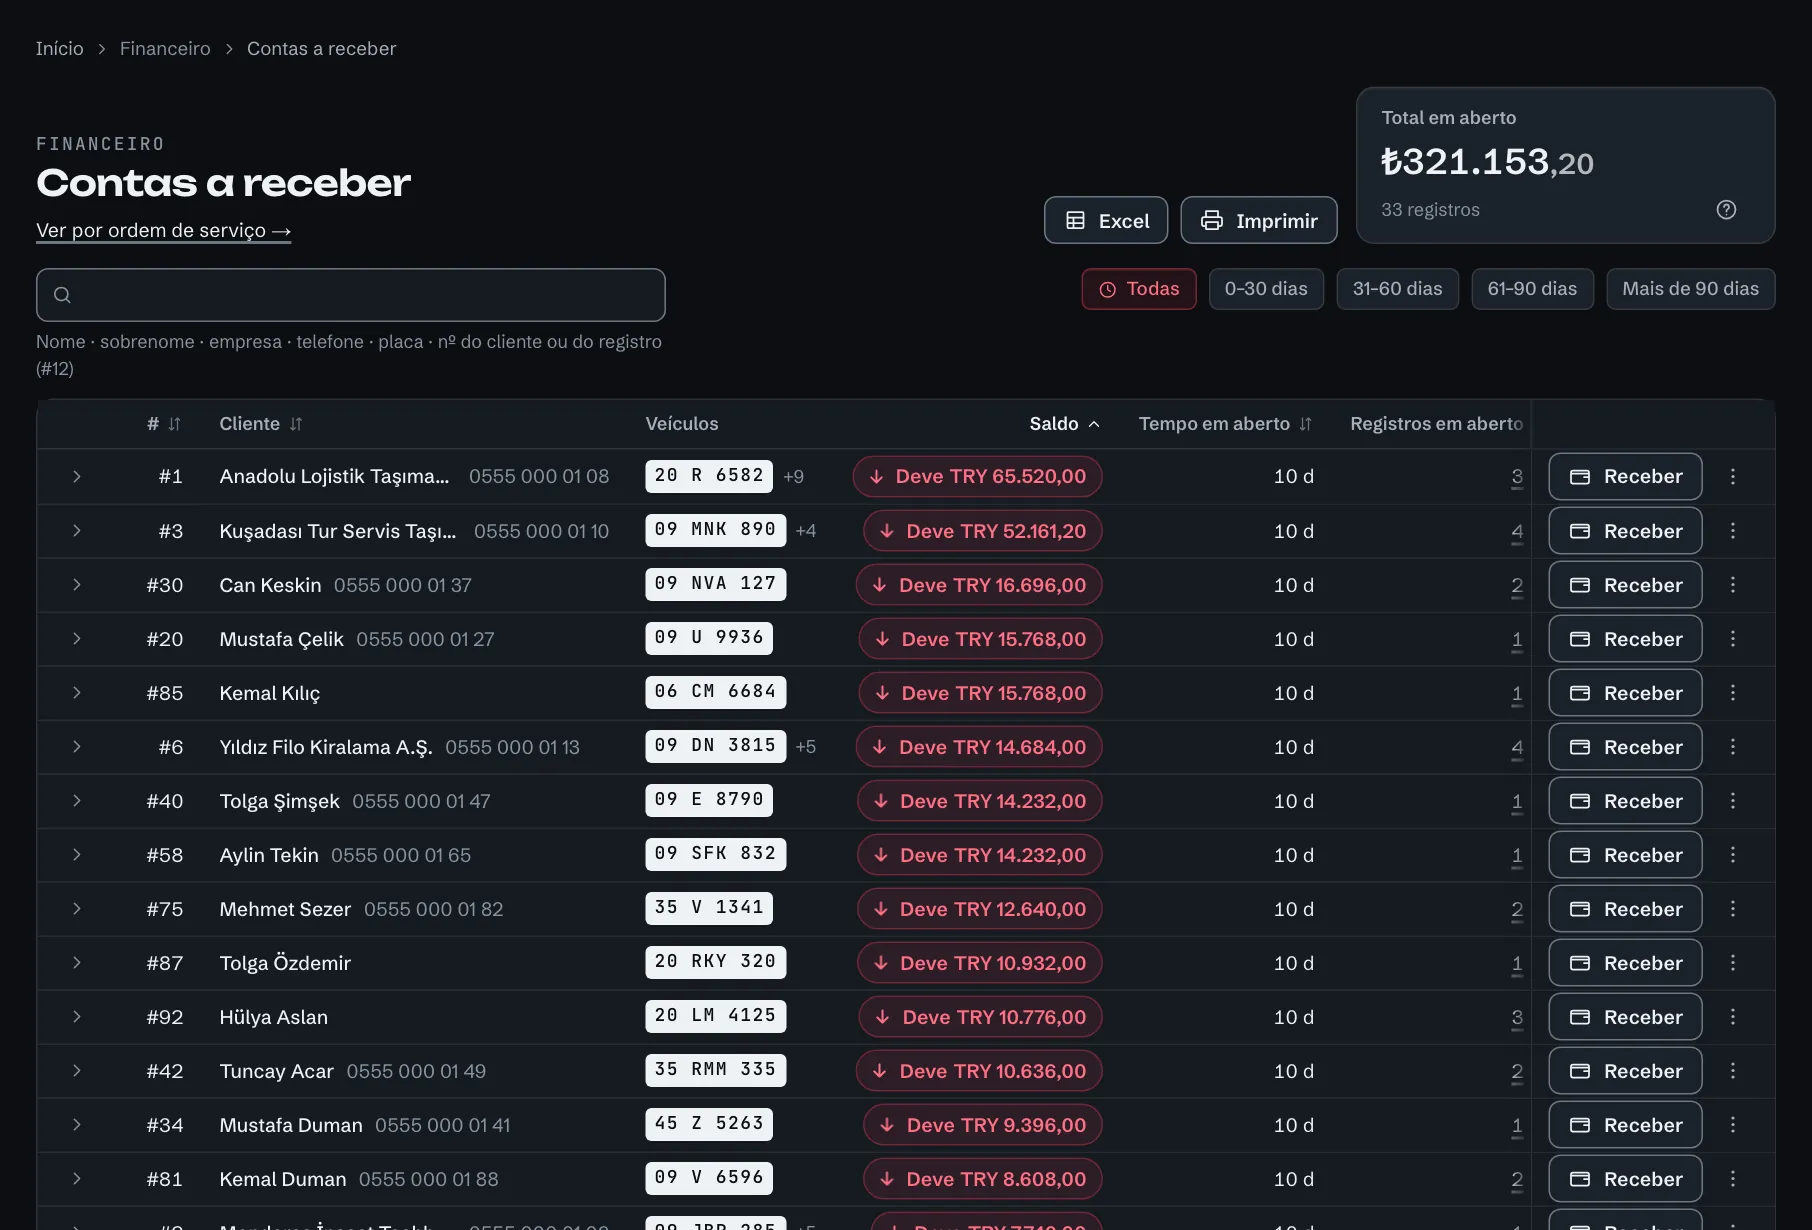The image size is (1812, 1230).
Task: Click Receber for Anadolu Lojistik row
Action: pos(1625,477)
